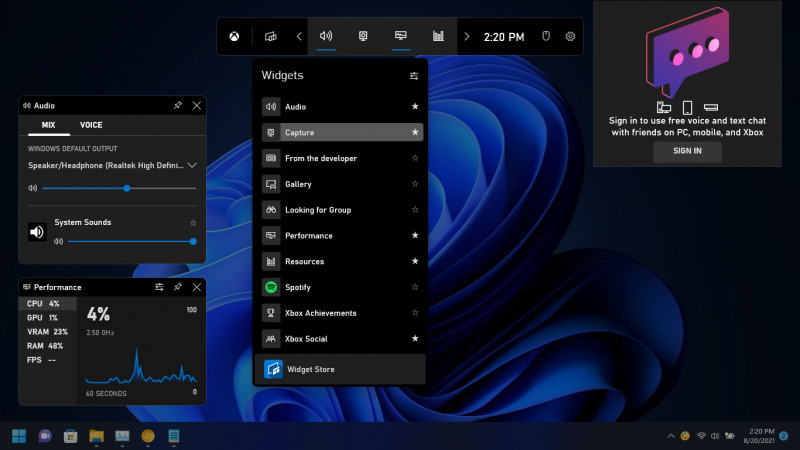Favorite the Looking for Group star
The image size is (800, 450).
tap(415, 210)
